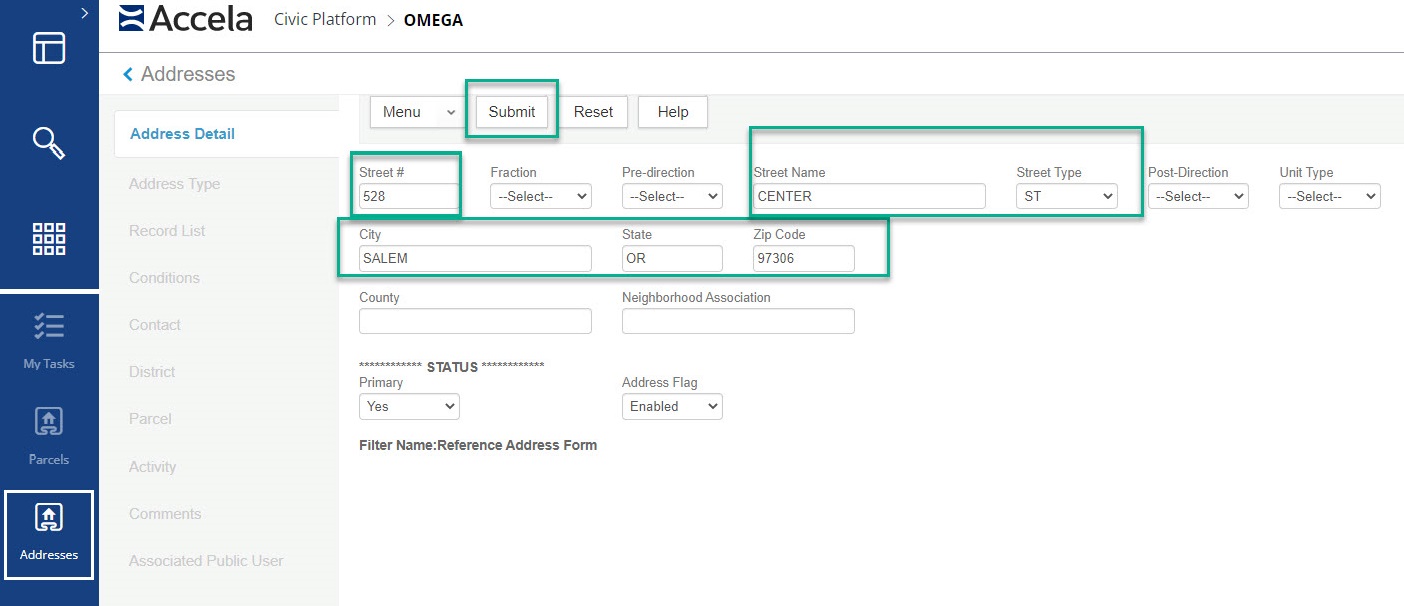
Task: Open the Primary Yes dropdown
Action: (x=408, y=407)
